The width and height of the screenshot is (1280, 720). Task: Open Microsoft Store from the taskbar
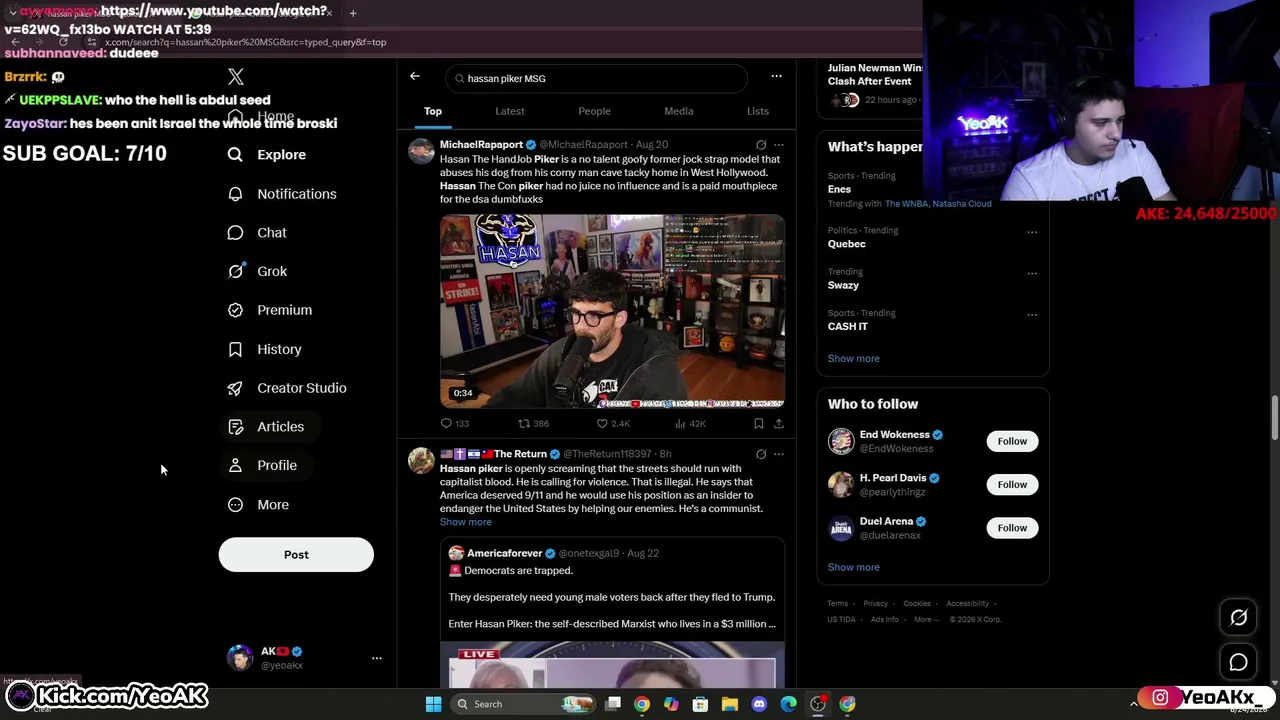(701, 704)
